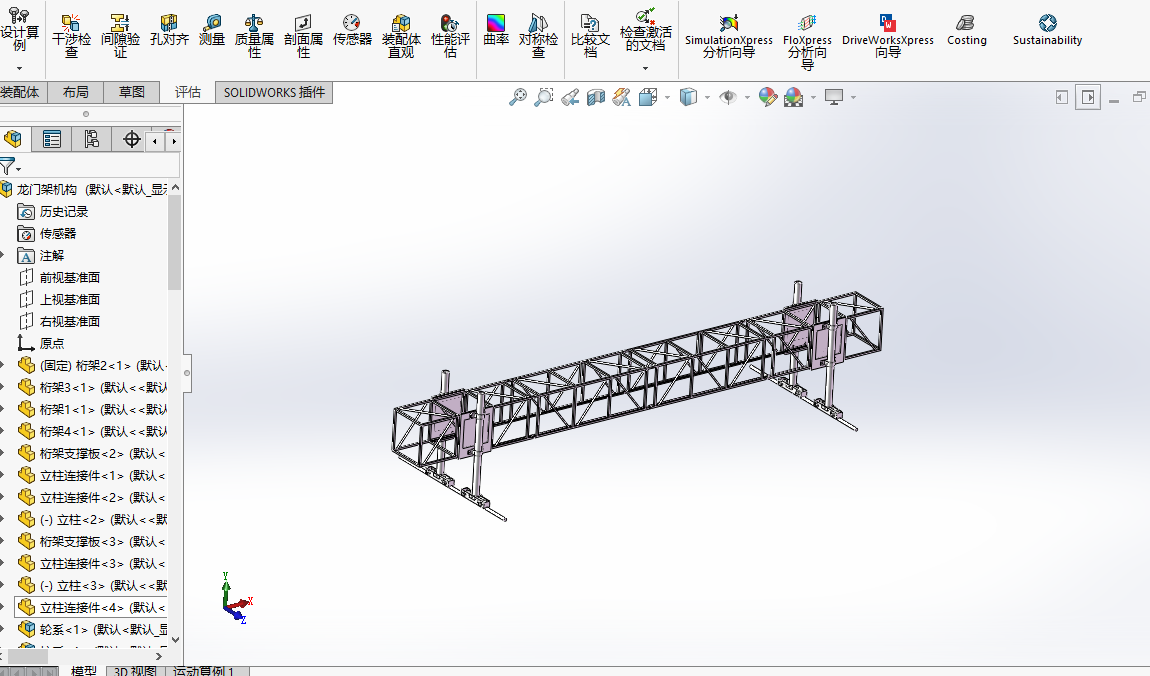The width and height of the screenshot is (1150, 676).
Task: Open the ConfigurationManager panel tab
Action: (92, 139)
